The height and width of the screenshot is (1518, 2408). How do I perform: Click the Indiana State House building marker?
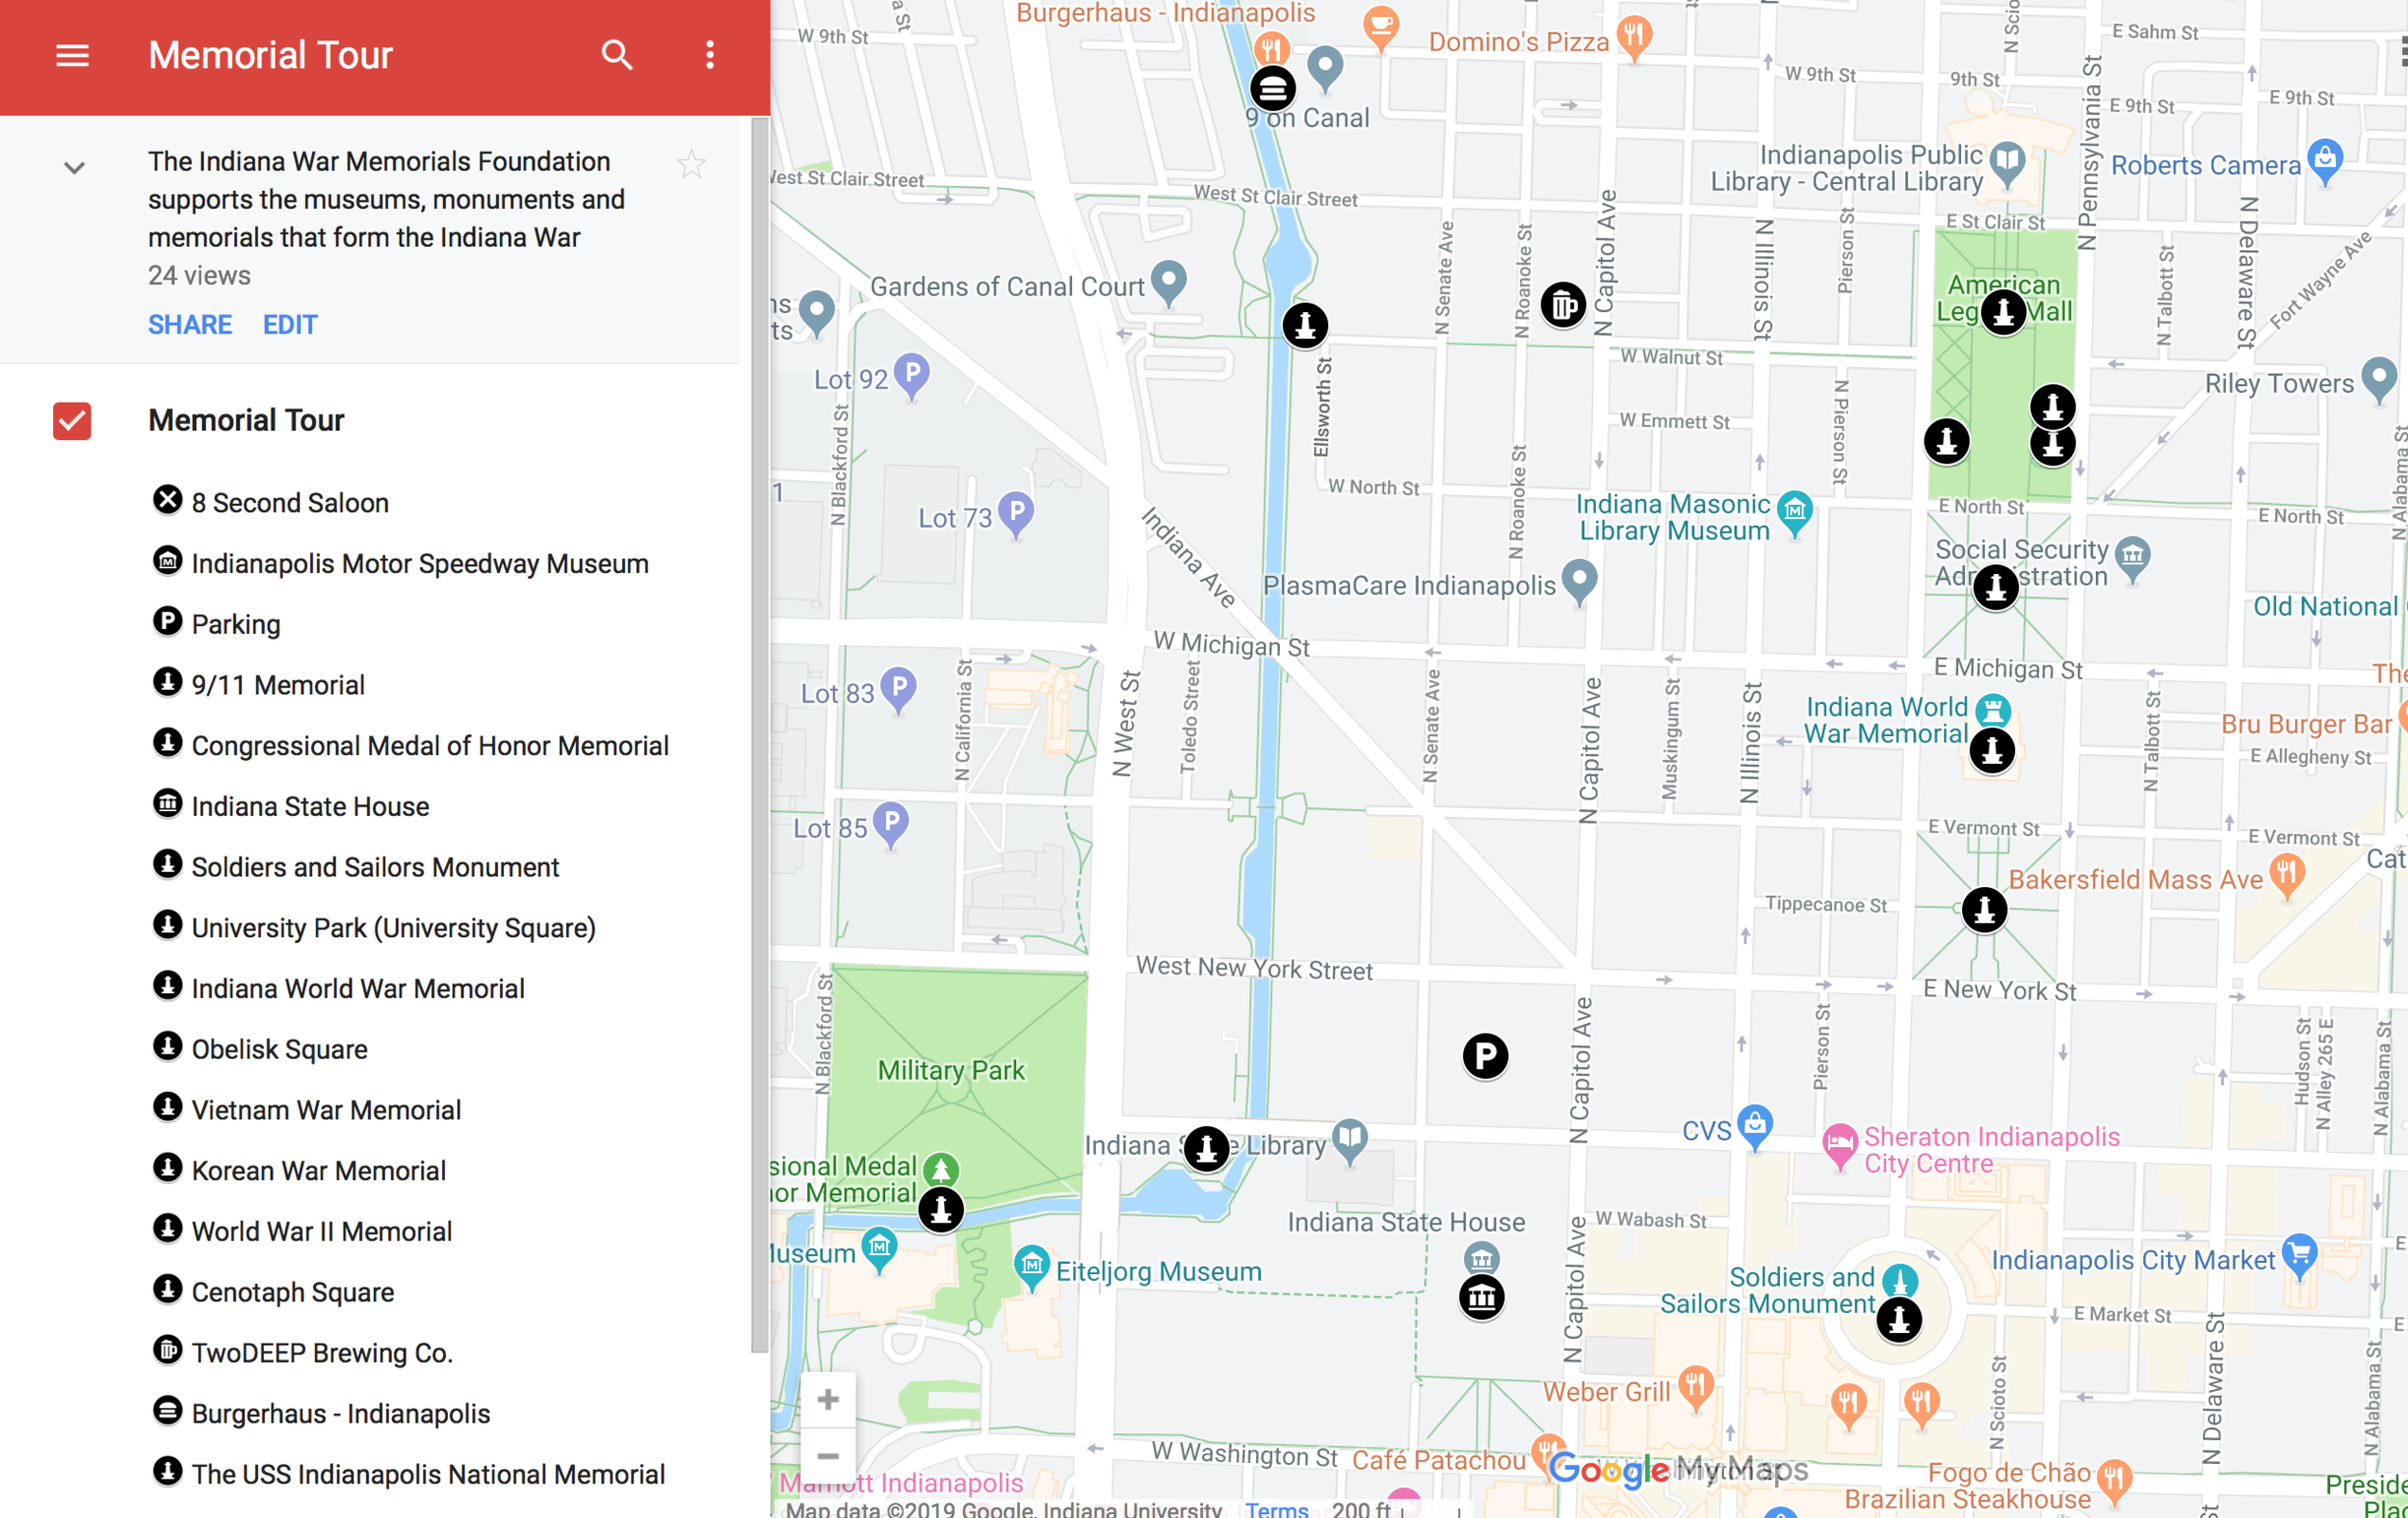[1481, 1298]
